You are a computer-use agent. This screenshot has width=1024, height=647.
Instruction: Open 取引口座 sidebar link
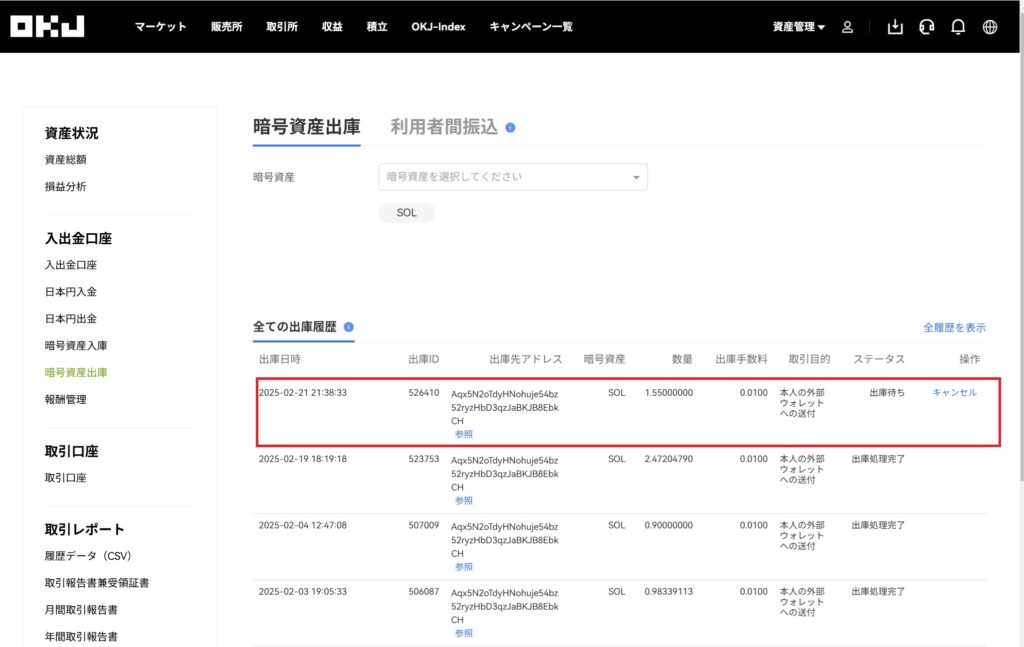tap(65, 478)
